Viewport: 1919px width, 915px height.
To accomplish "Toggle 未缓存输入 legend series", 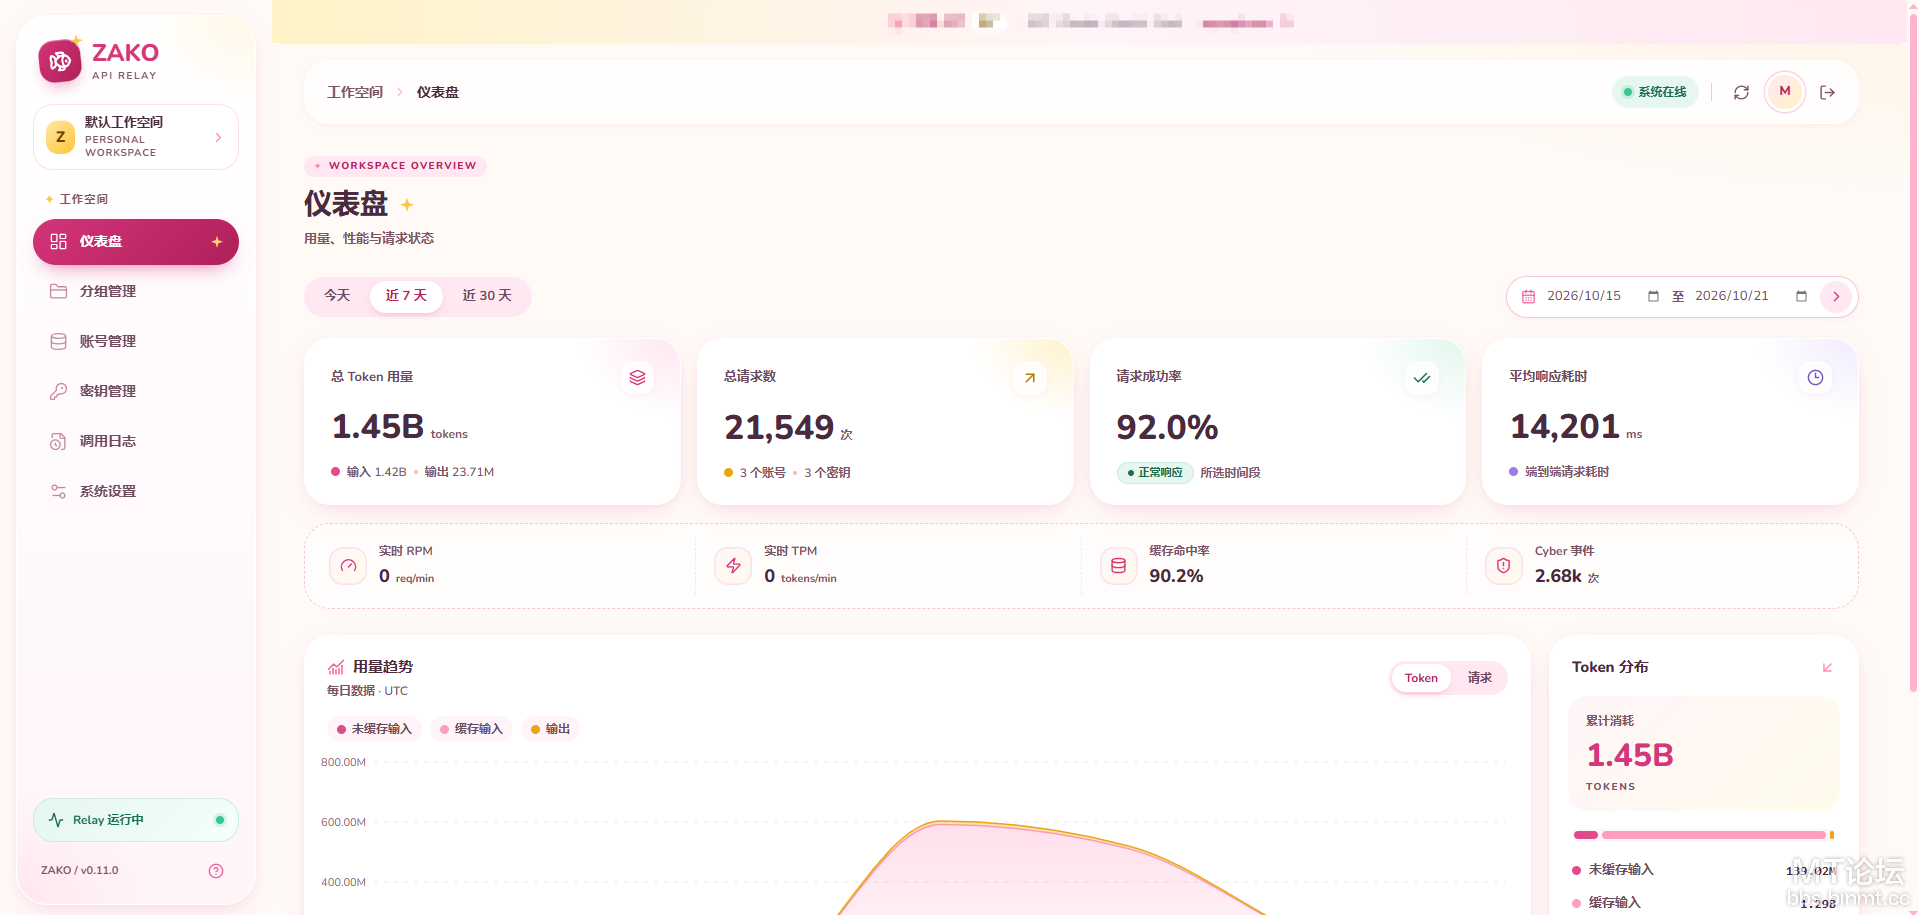I will click(x=374, y=729).
